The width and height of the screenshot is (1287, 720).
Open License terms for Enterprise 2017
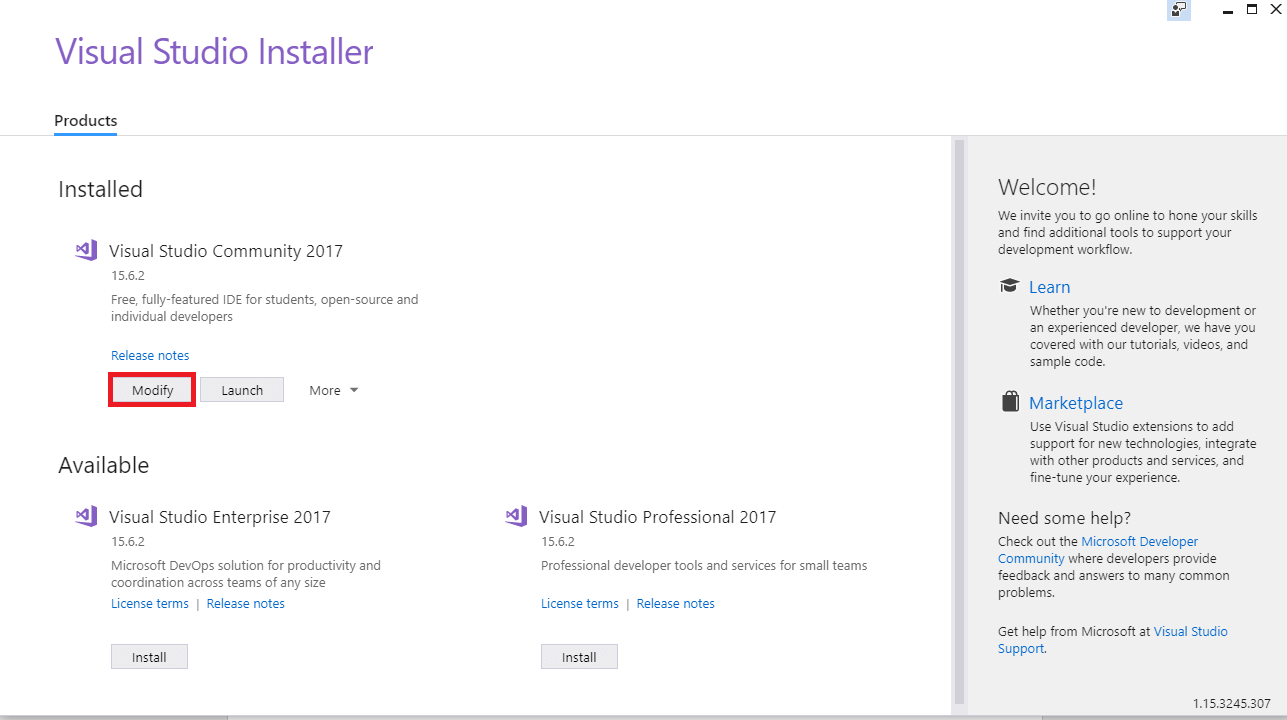(150, 603)
